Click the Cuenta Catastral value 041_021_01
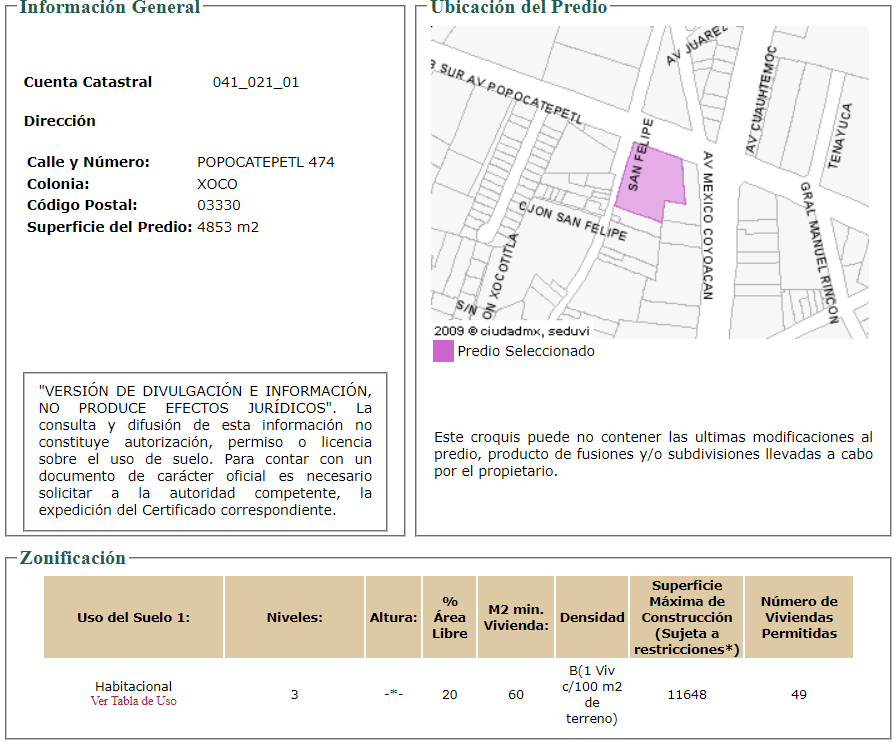 pos(256,82)
